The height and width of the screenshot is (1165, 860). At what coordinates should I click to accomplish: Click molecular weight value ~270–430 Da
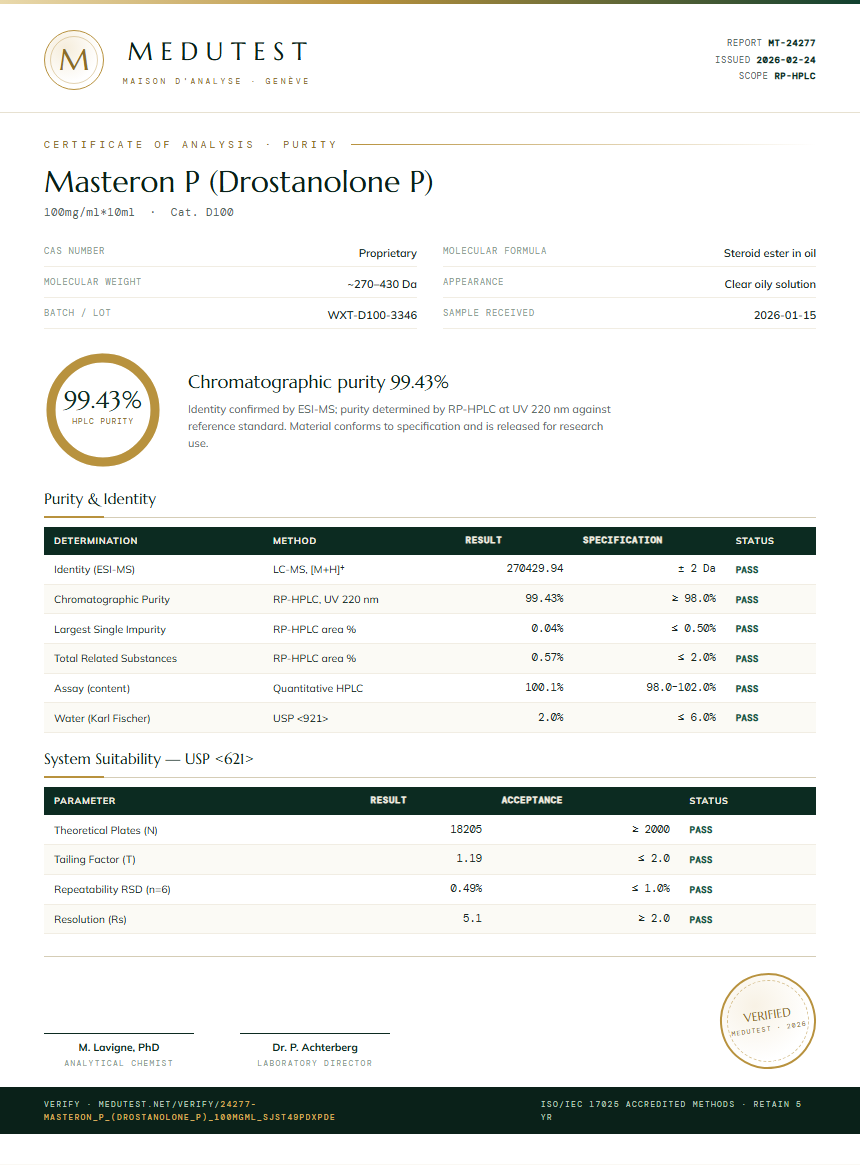(x=382, y=285)
